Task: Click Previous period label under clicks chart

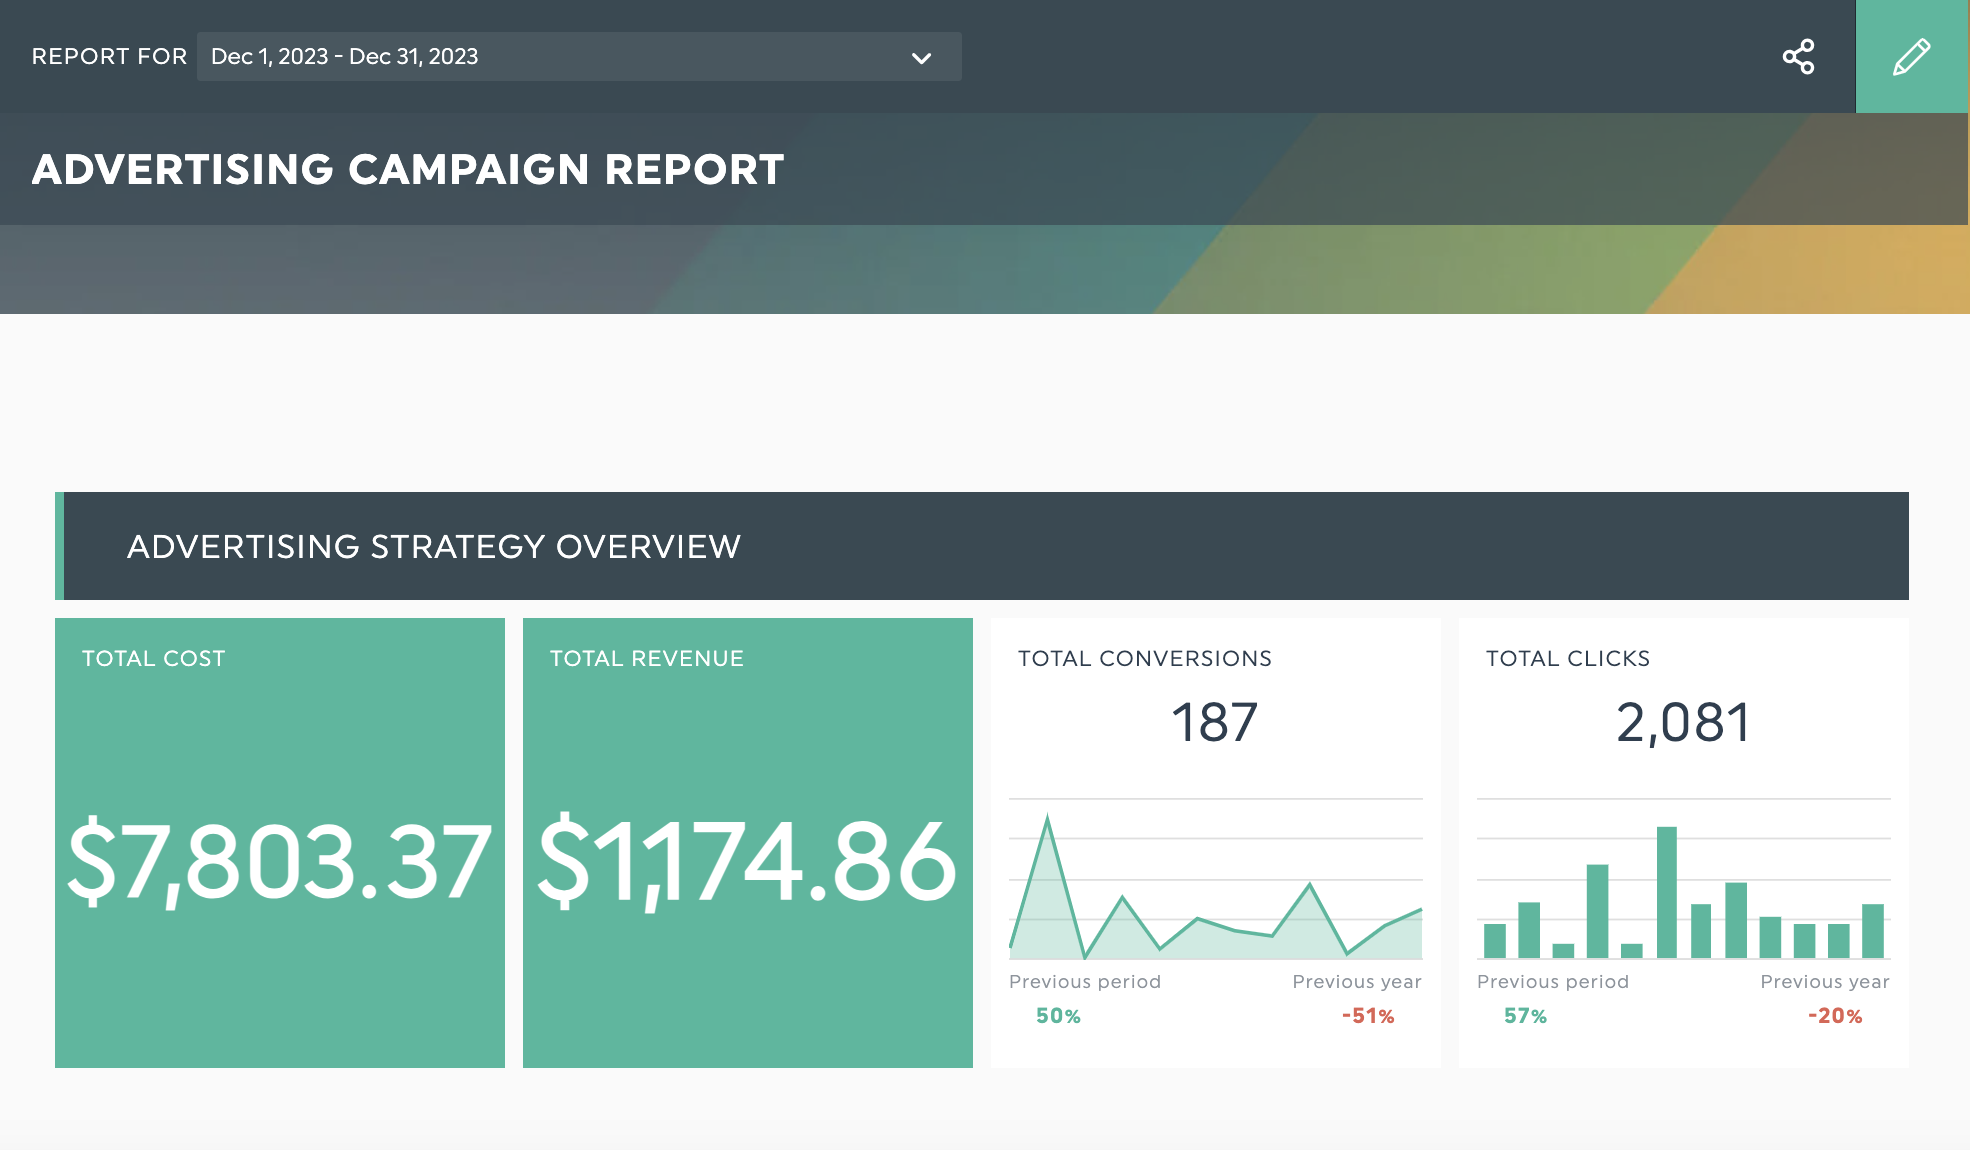Action: click(1553, 982)
